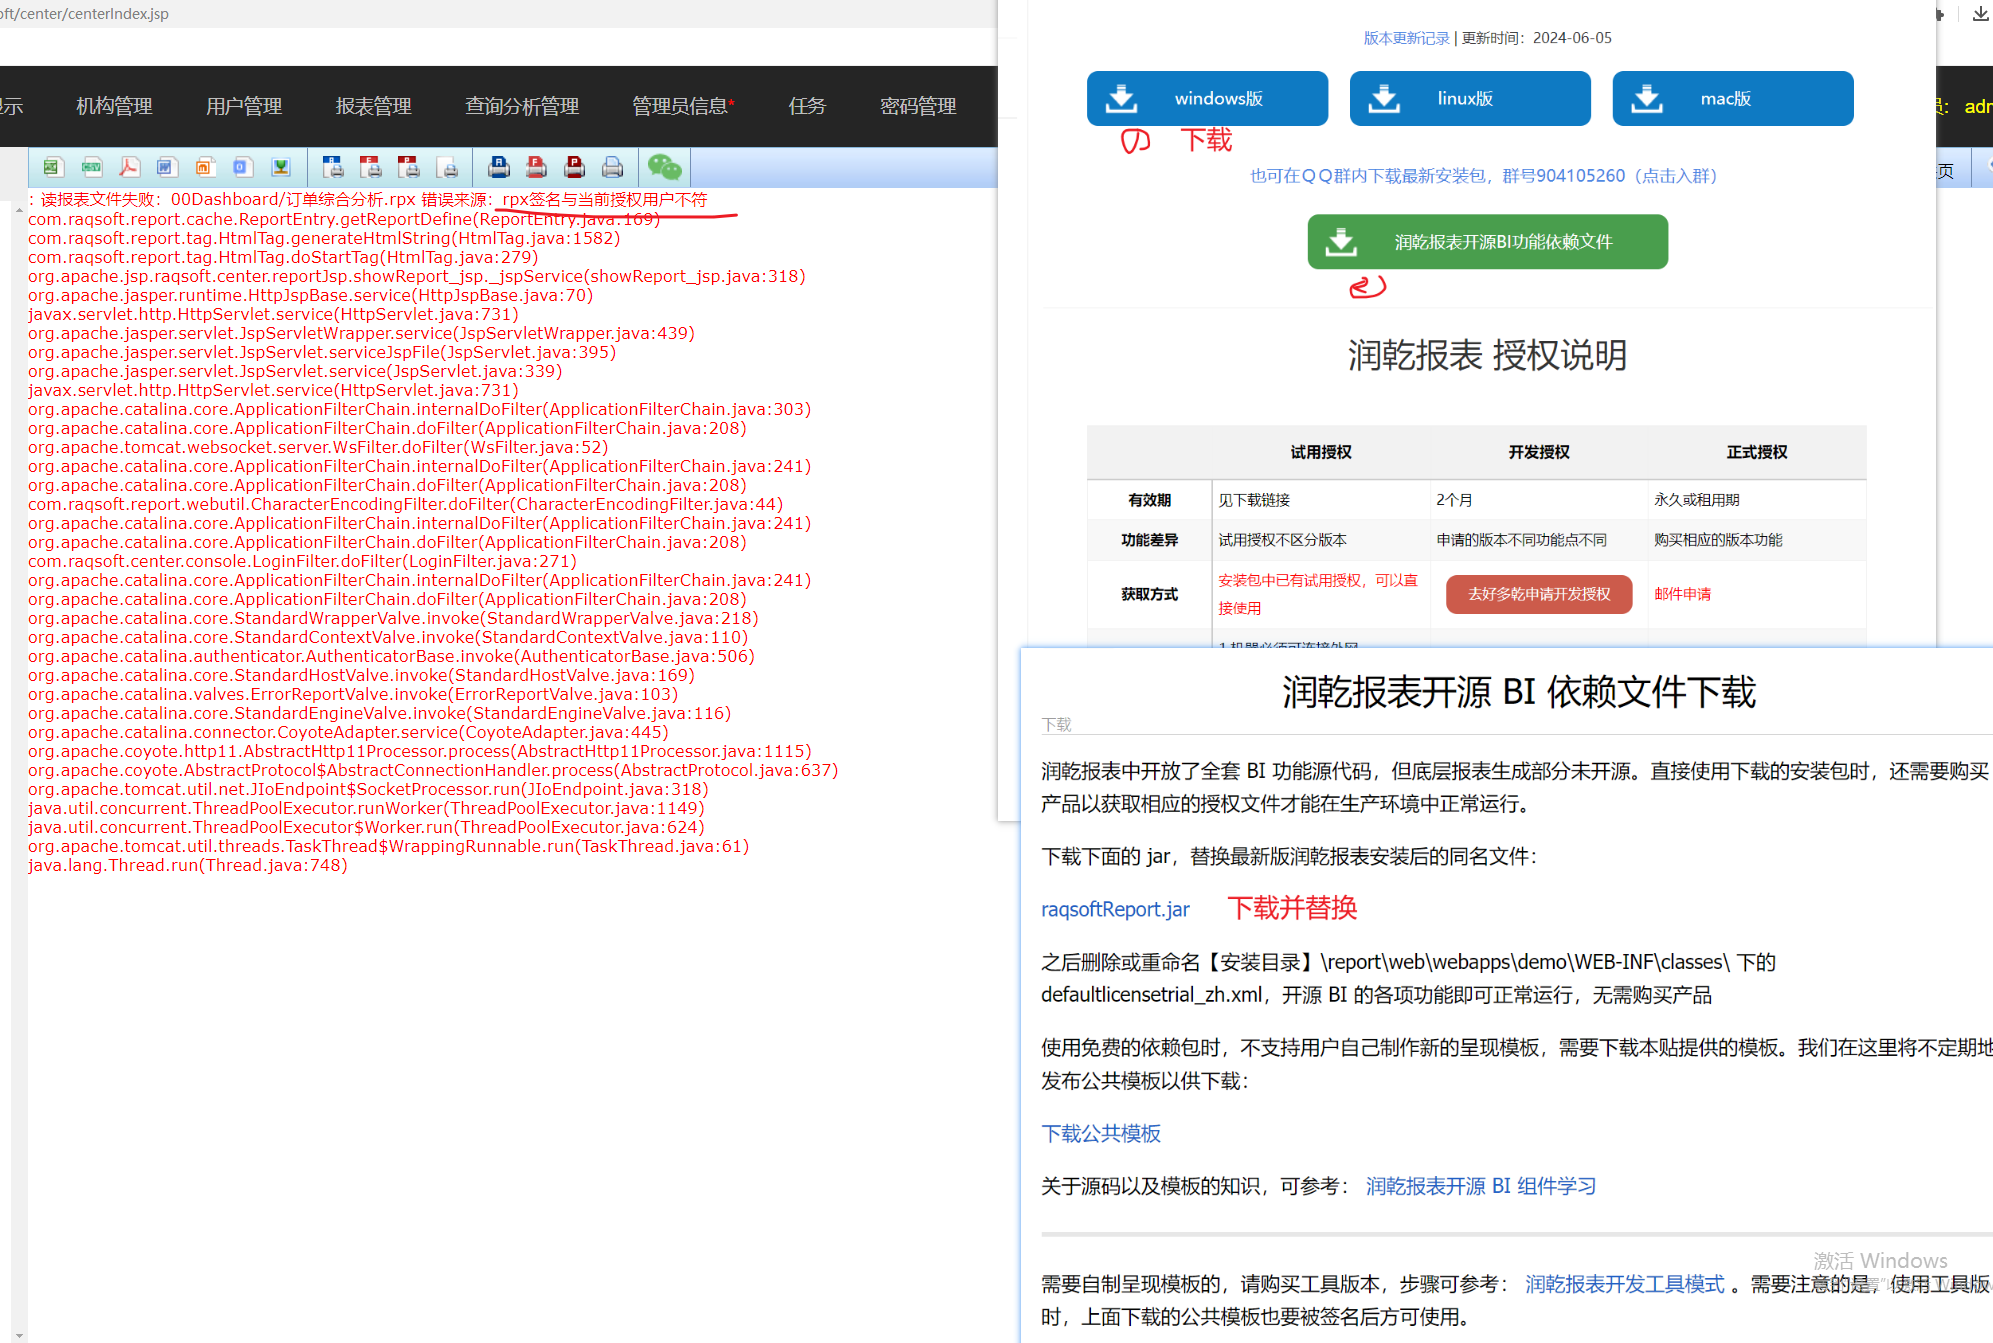Export report as PDF

[x=130, y=167]
